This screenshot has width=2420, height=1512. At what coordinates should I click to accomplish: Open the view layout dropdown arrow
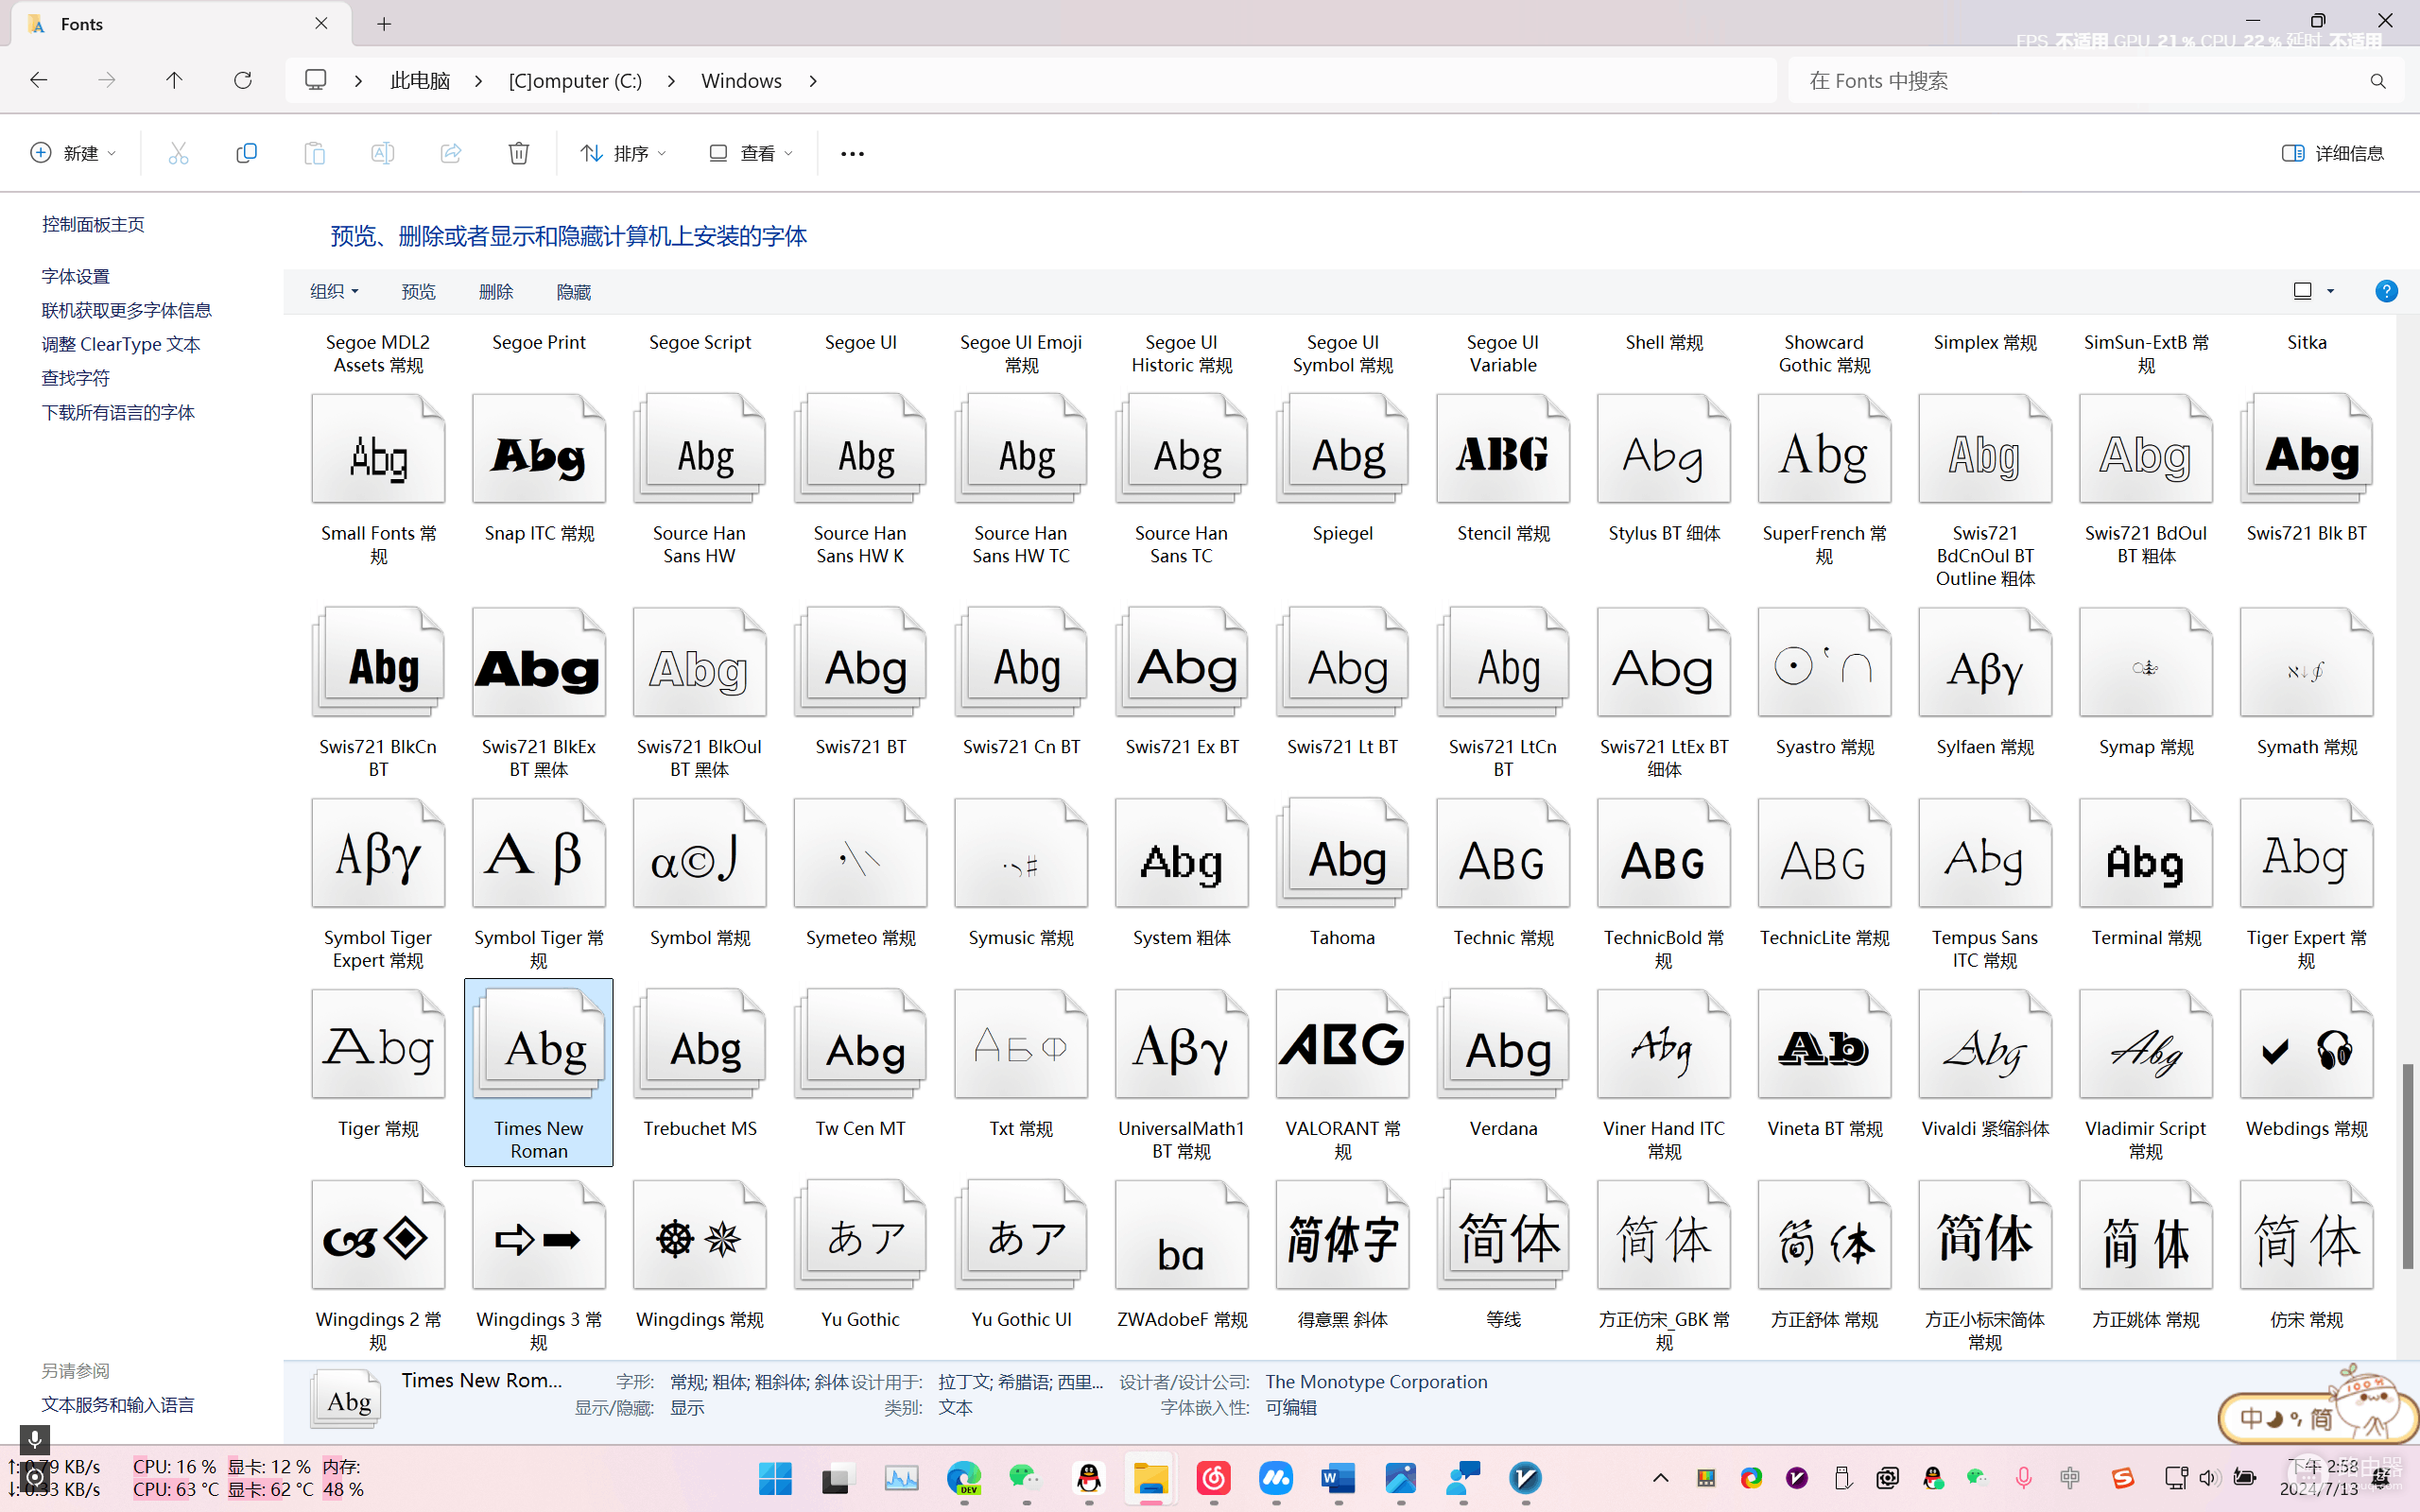[2331, 291]
